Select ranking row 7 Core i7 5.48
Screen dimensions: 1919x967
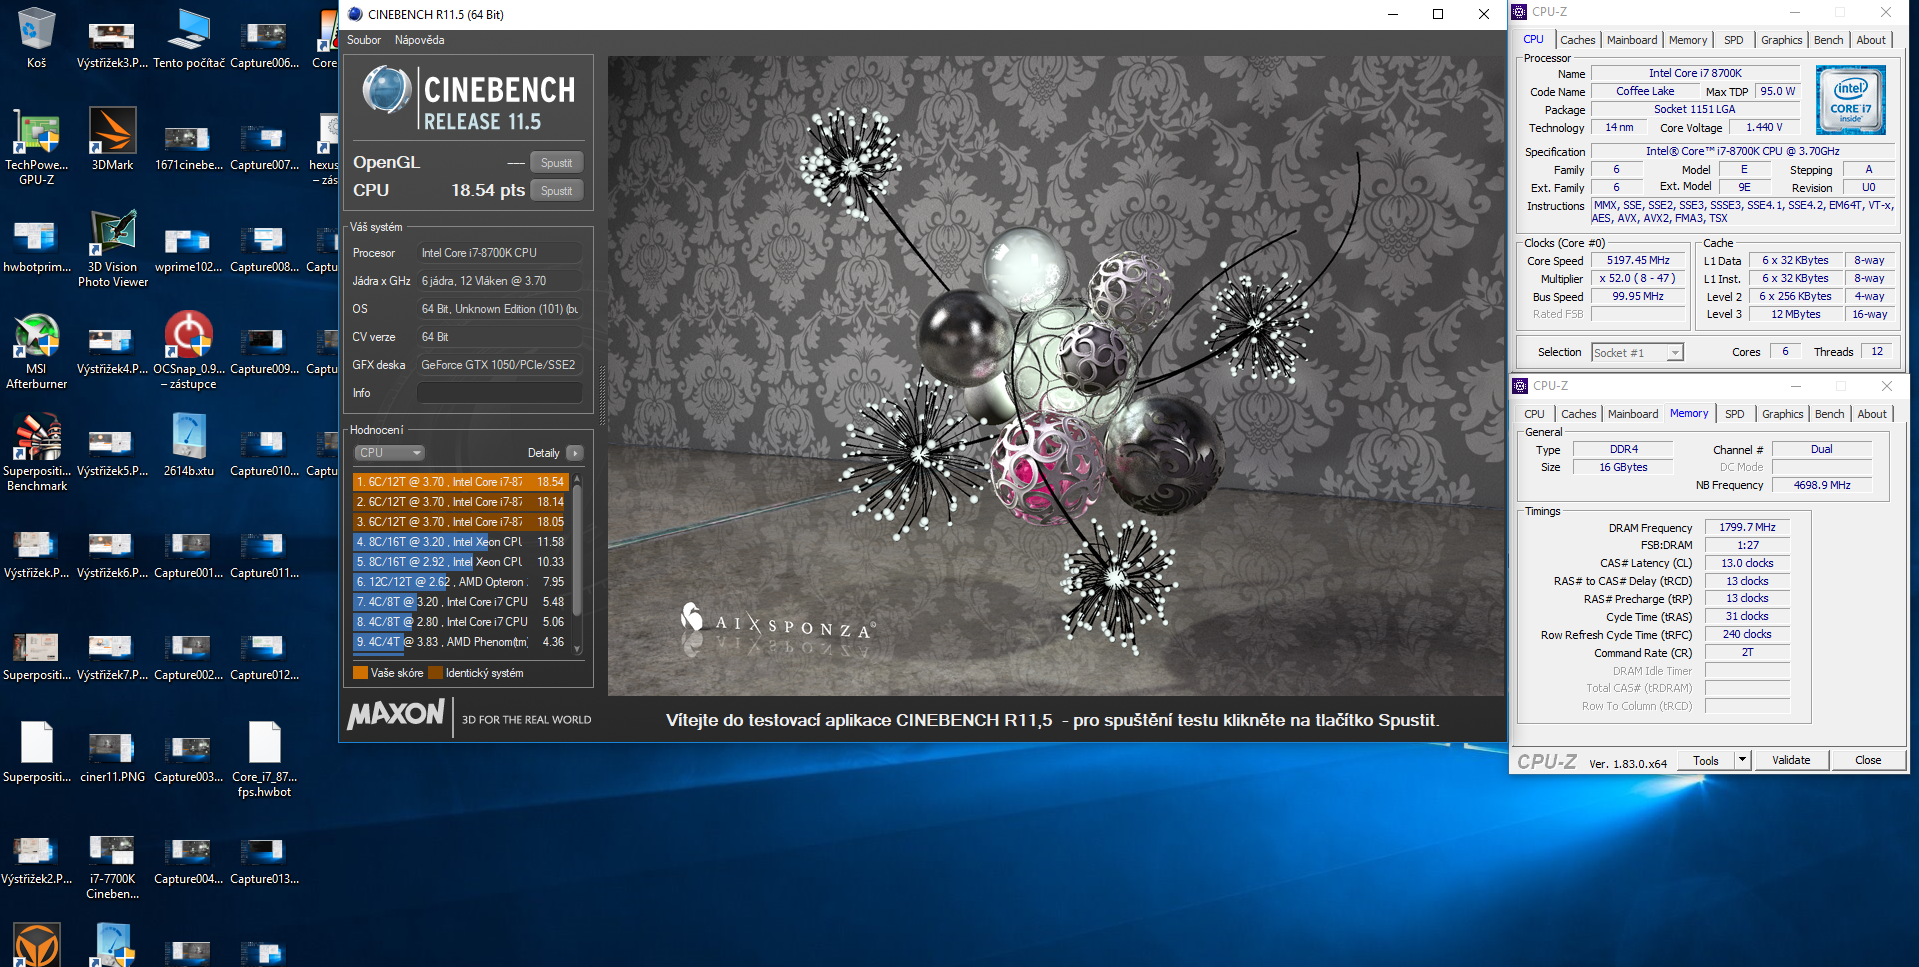pyautogui.click(x=460, y=602)
